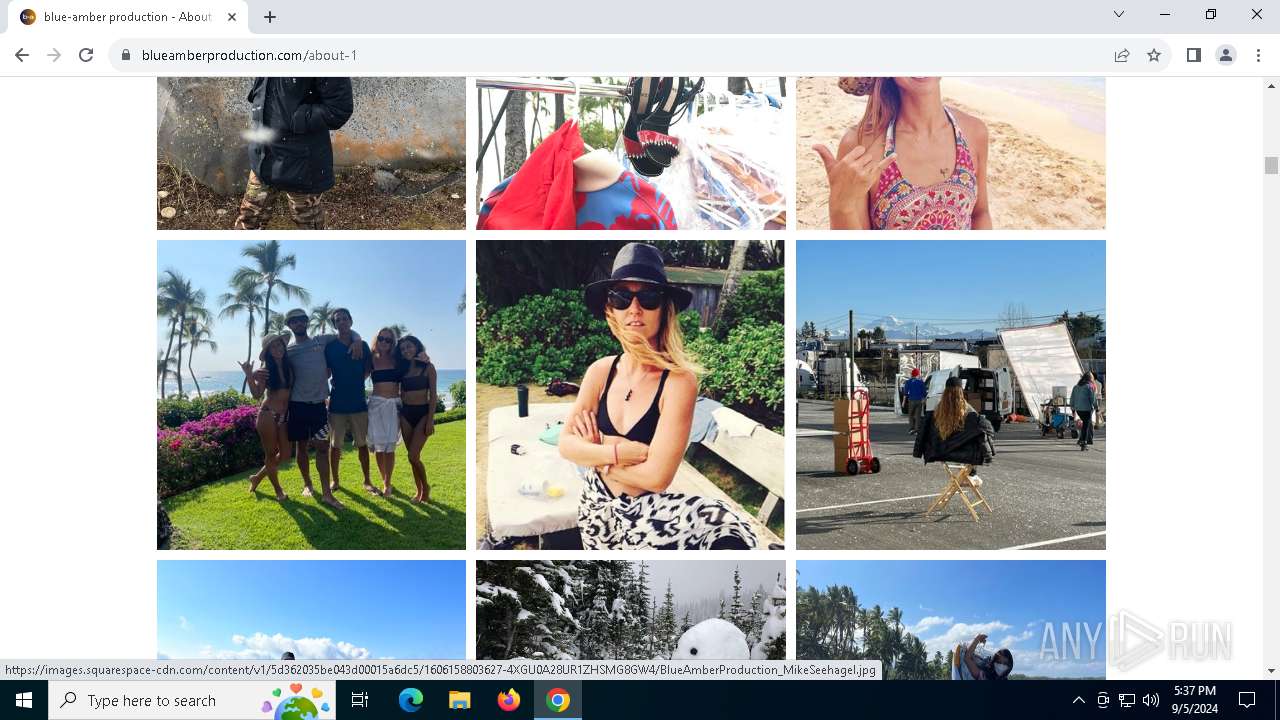Go back to the previous page
This screenshot has width=1280, height=720.
[22, 55]
